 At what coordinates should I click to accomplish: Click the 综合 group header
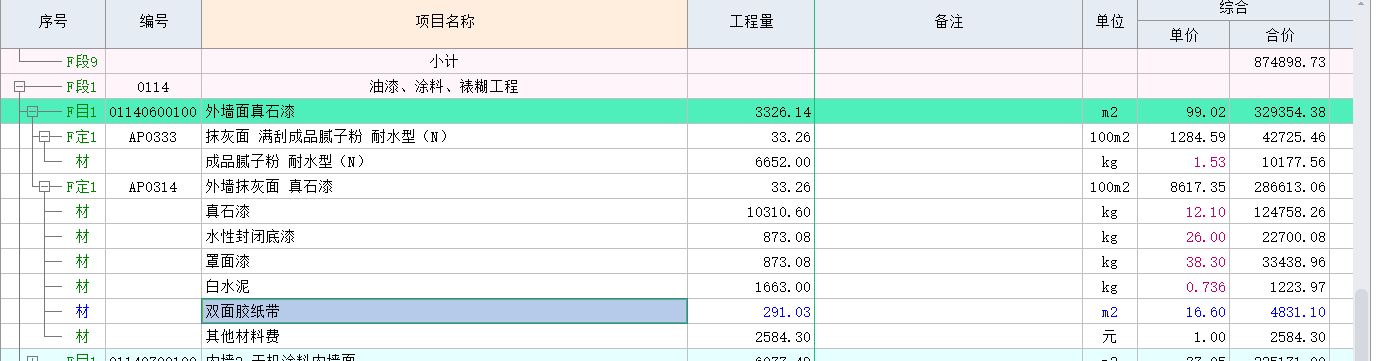click(x=1233, y=10)
